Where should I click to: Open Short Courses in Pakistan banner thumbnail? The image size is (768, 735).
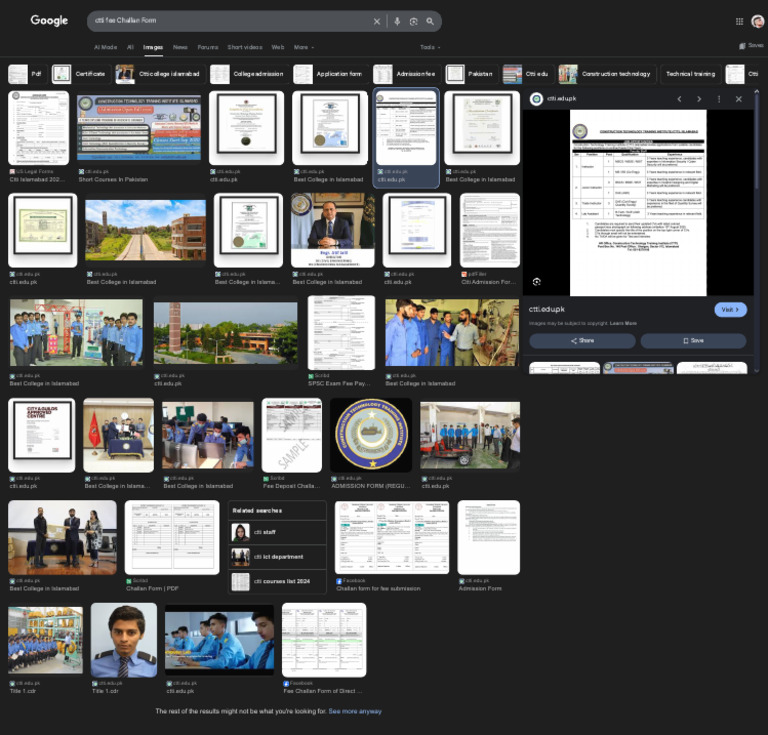(139, 128)
